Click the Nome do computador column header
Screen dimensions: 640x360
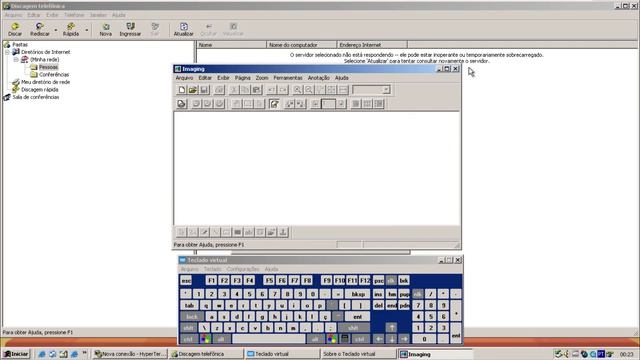pyautogui.click(x=302, y=45)
